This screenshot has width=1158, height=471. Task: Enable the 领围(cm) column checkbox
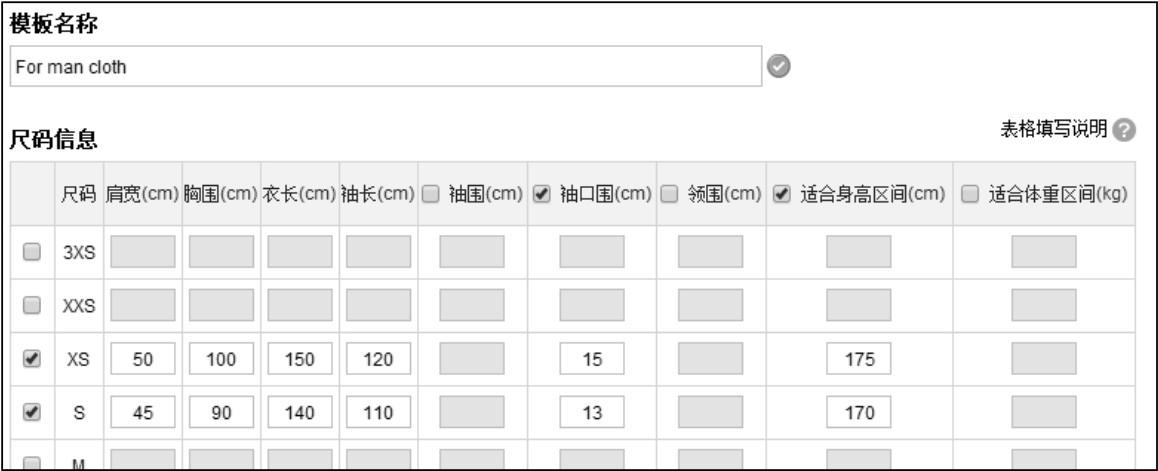pyautogui.click(x=668, y=194)
